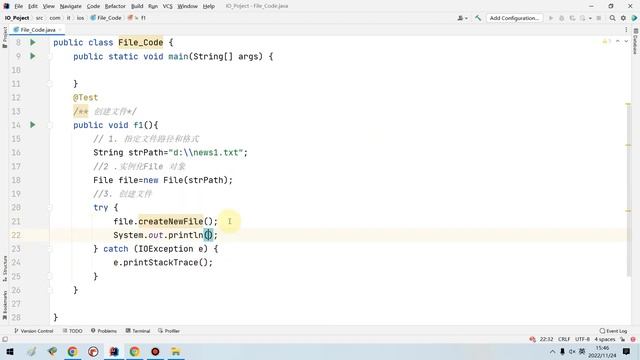Open the user account dropdown in toolbar

(x=462, y=18)
